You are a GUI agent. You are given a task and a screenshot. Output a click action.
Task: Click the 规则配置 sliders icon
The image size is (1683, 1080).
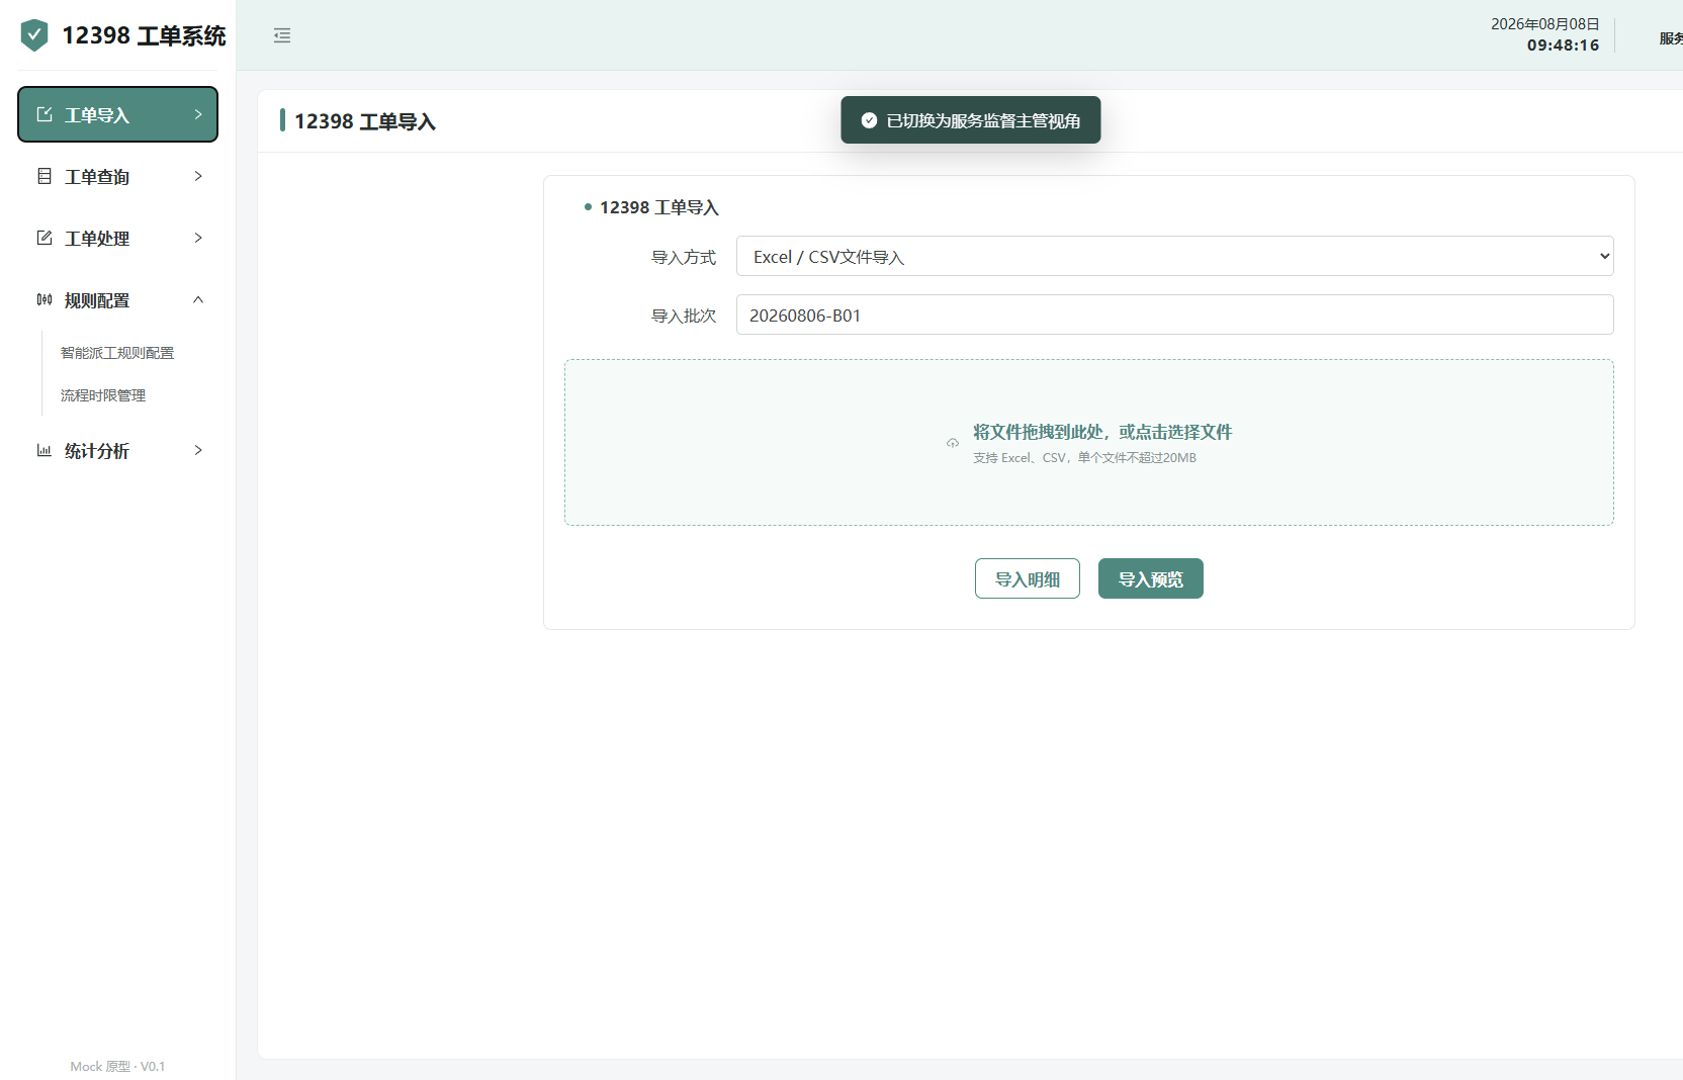pos(44,300)
